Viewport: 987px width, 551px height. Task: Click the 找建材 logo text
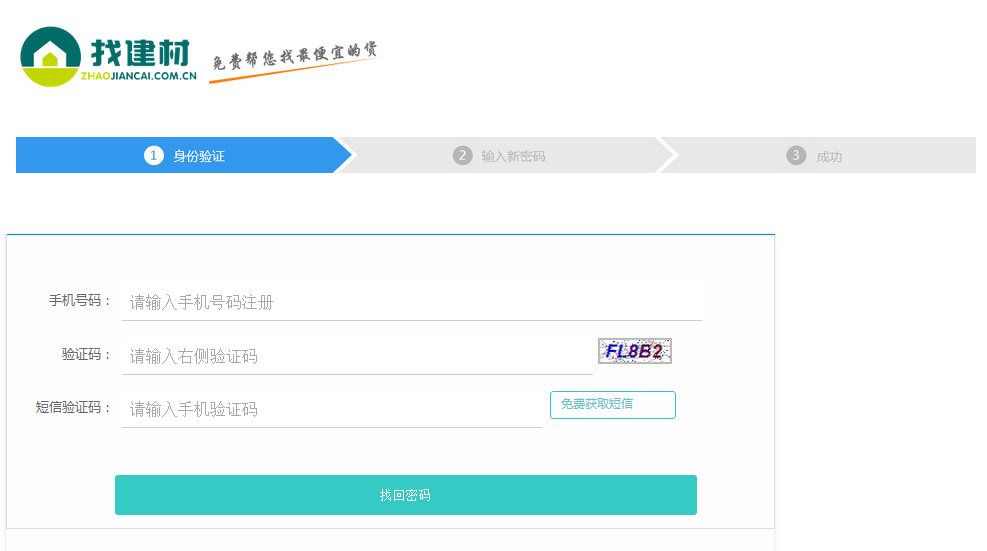(x=140, y=53)
